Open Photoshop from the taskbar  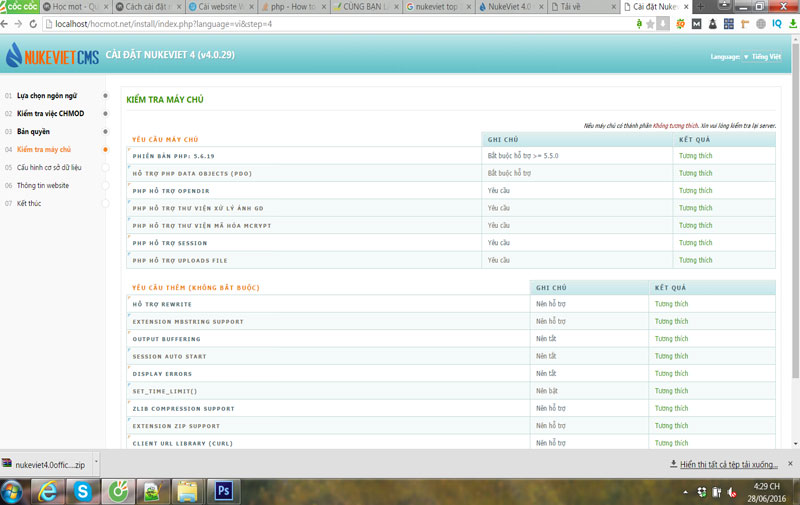point(223,491)
